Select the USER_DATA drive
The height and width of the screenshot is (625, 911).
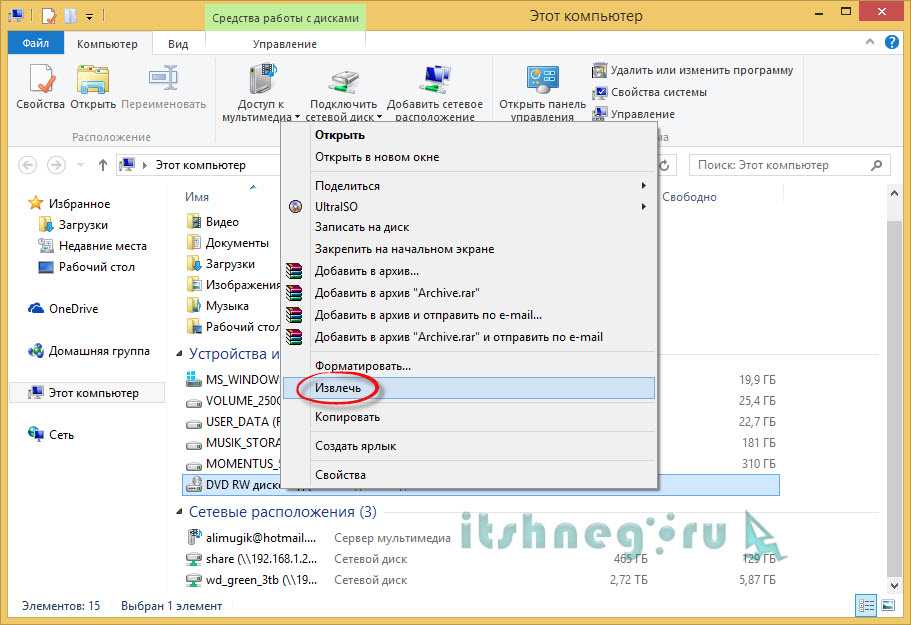coord(232,421)
